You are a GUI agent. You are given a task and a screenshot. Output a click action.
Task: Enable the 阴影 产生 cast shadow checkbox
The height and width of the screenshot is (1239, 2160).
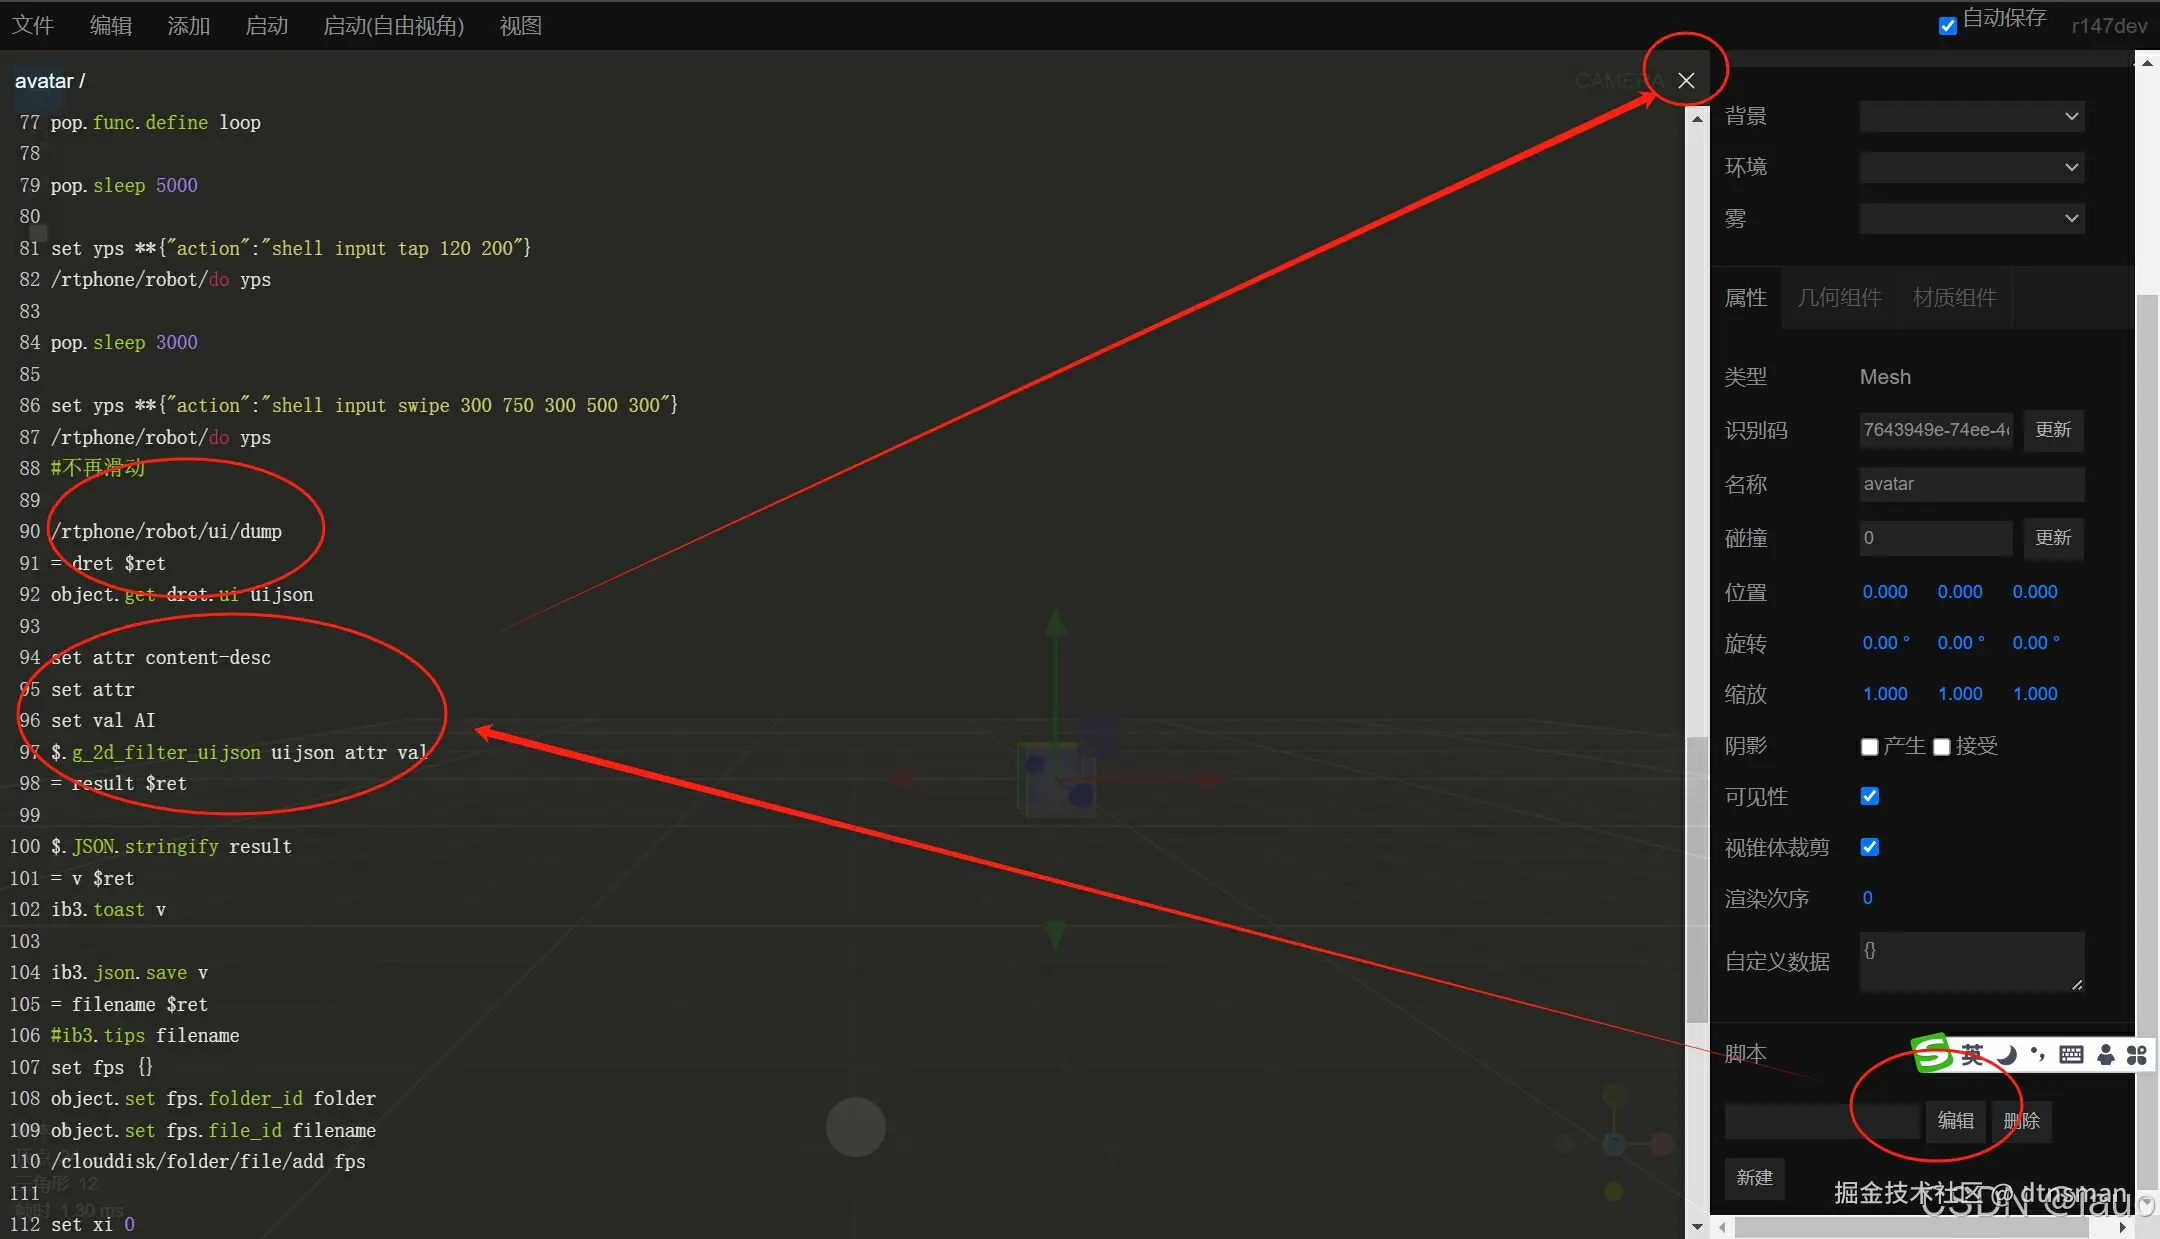click(1869, 747)
